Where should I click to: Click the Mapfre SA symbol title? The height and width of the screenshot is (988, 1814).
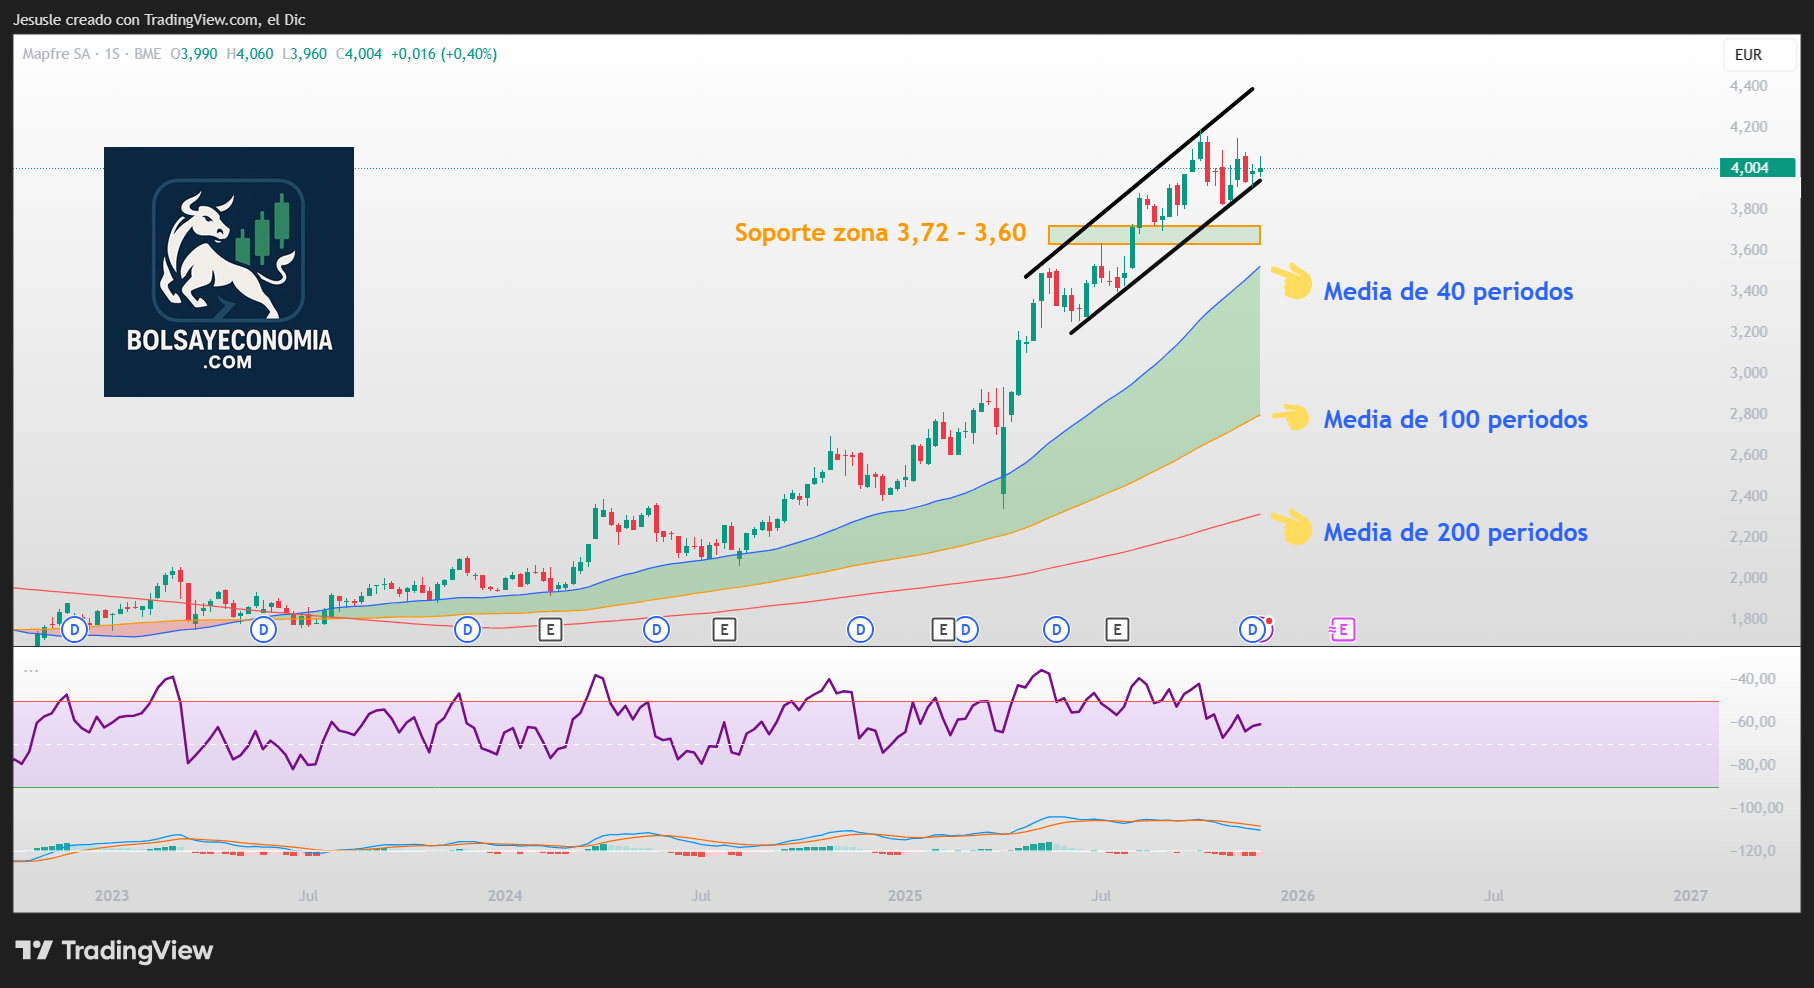coord(56,54)
